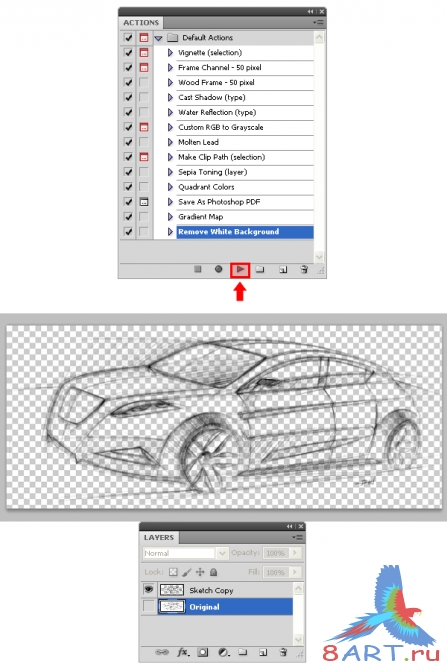This screenshot has height=670, width=447.
Task: Open the Normal blending mode dropdown
Action: [185, 553]
